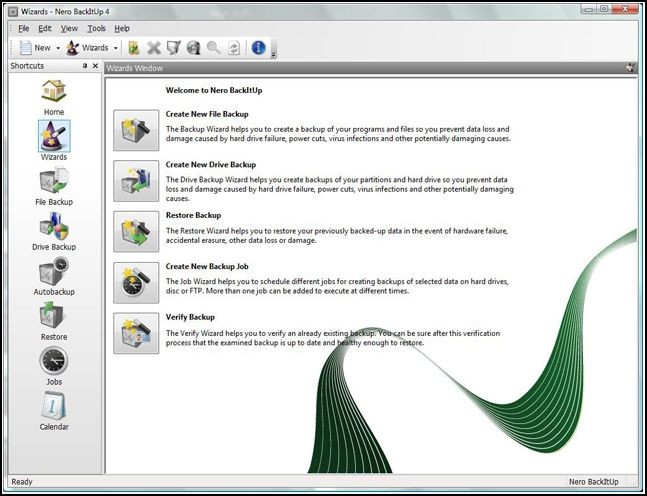Select the Wizards shortcut icon
The image size is (647, 496).
54,136
